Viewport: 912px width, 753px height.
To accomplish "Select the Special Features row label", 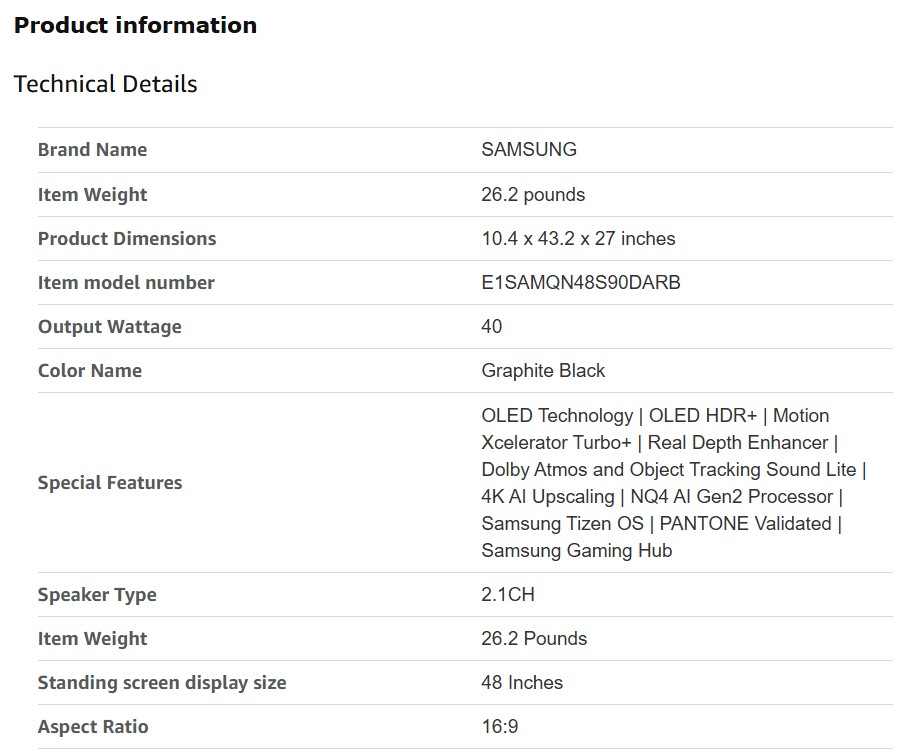I will 110,483.
